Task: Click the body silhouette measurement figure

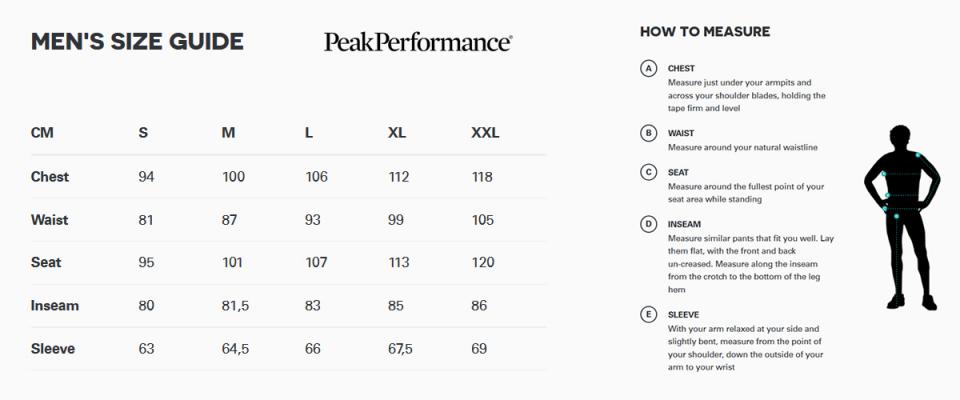Action: (x=902, y=217)
